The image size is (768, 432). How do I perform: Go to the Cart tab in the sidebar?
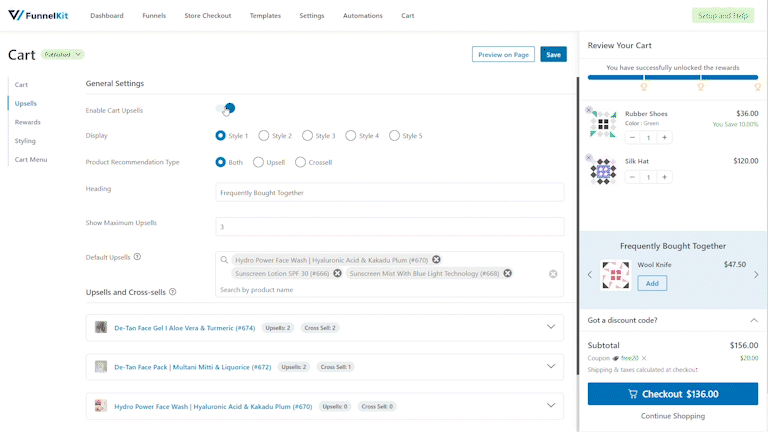click(22, 85)
